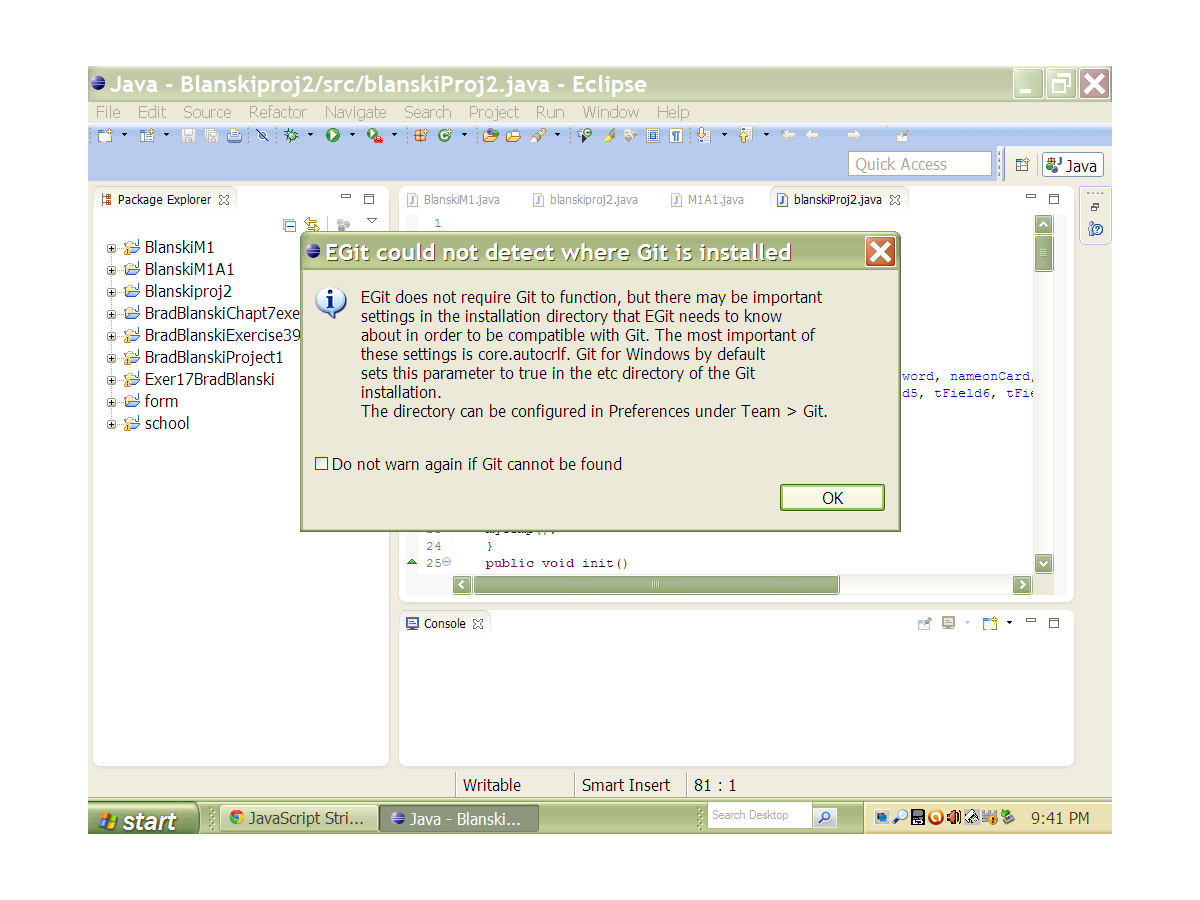Click the Search flashlight toolbar icon
This screenshot has width=1200, height=900.
[x=537, y=135]
